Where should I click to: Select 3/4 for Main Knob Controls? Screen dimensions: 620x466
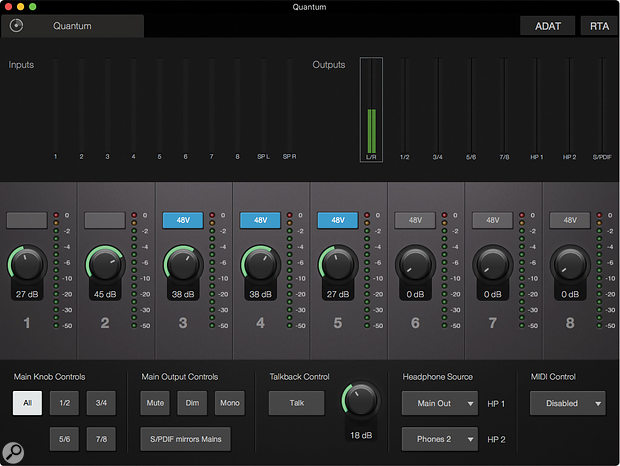coord(101,403)
